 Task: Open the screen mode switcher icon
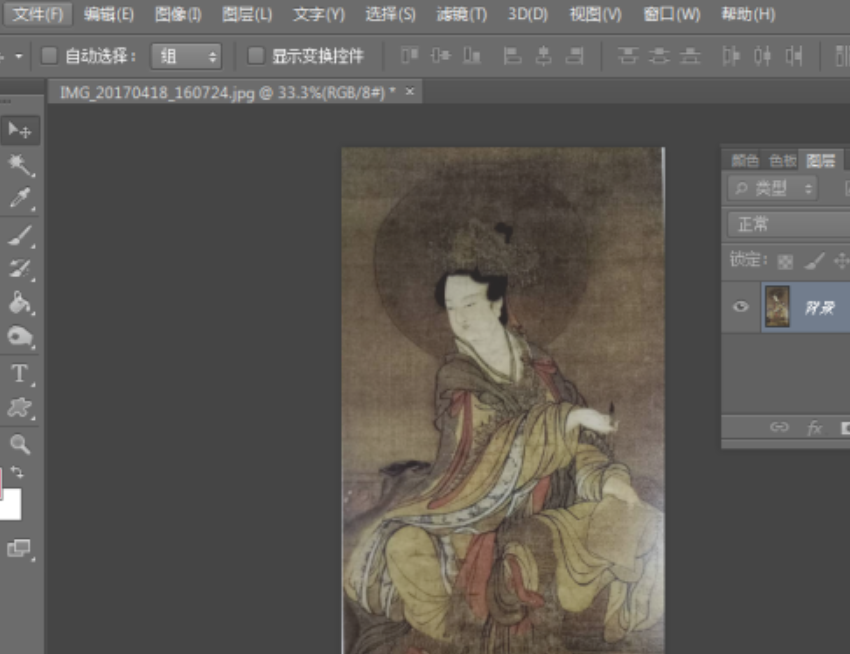pyautogui.click(x=20, y=548)
